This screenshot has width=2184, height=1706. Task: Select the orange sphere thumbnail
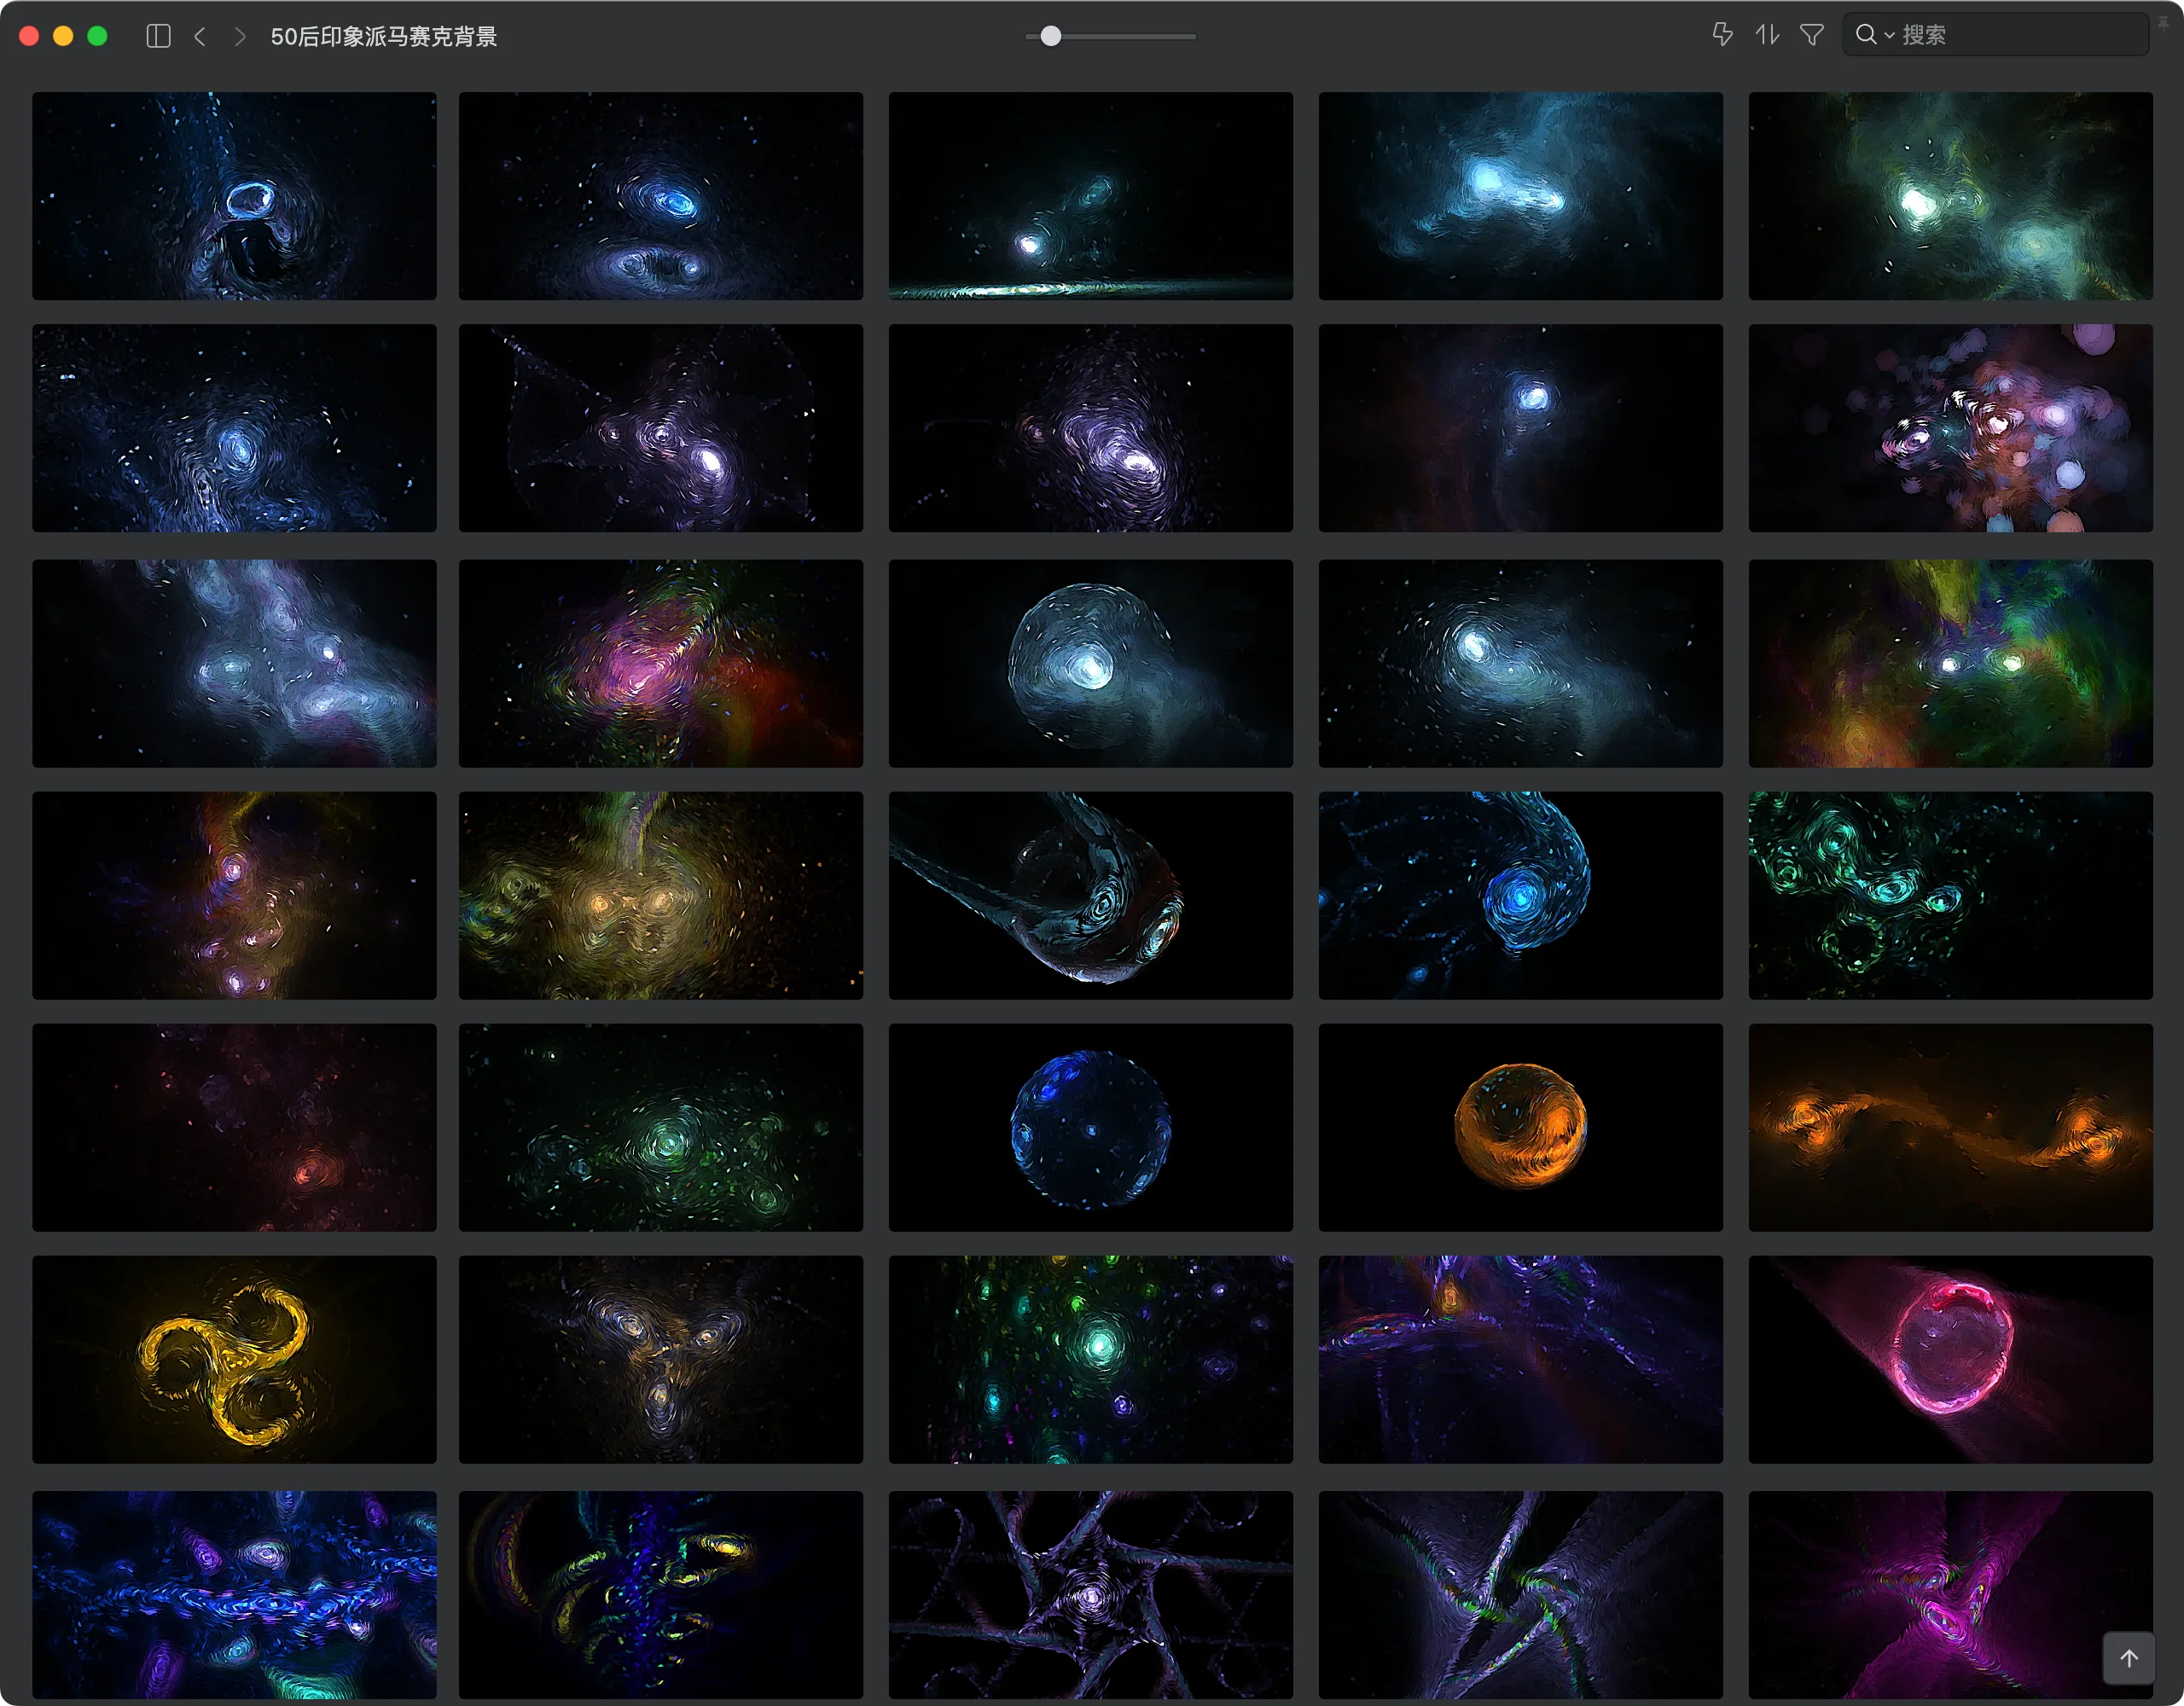click(1520, 1127)
